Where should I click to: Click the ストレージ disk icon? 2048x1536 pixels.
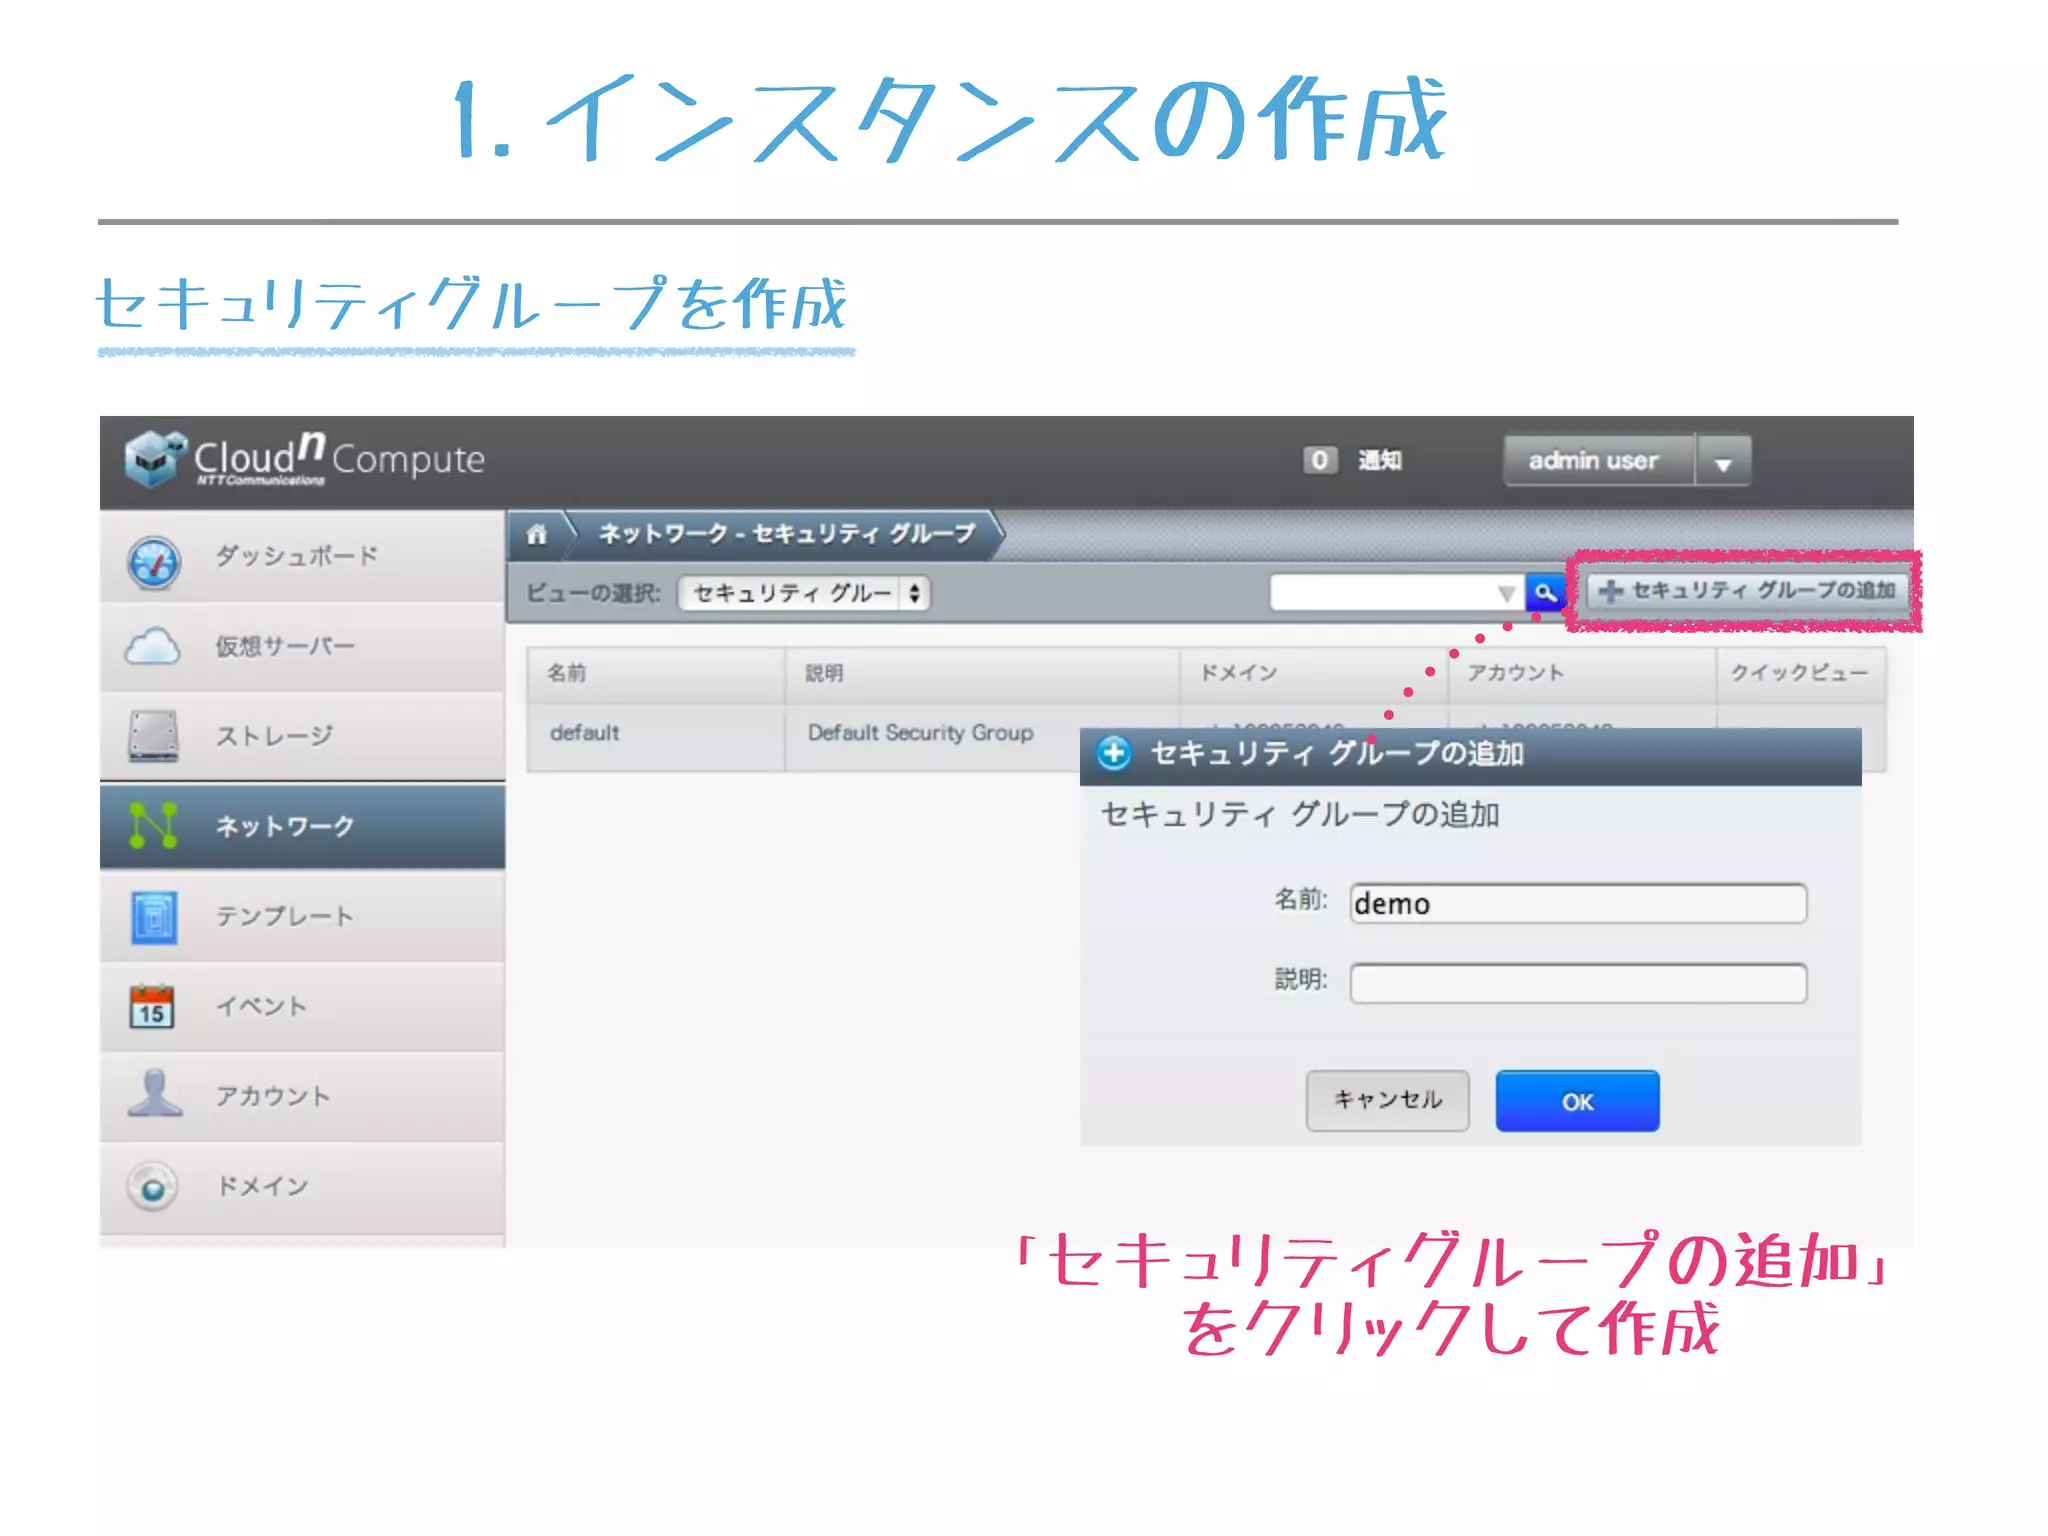click(153, 736)
